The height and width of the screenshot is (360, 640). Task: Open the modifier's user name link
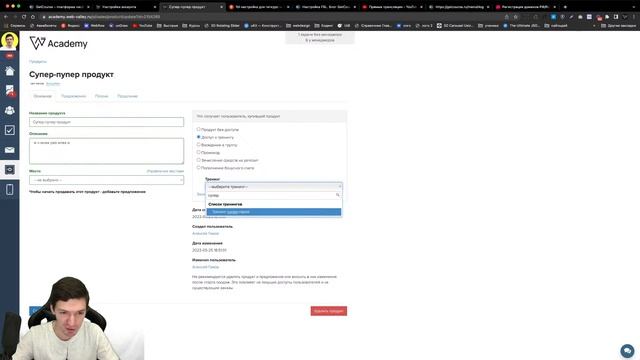tap(206, 267)
